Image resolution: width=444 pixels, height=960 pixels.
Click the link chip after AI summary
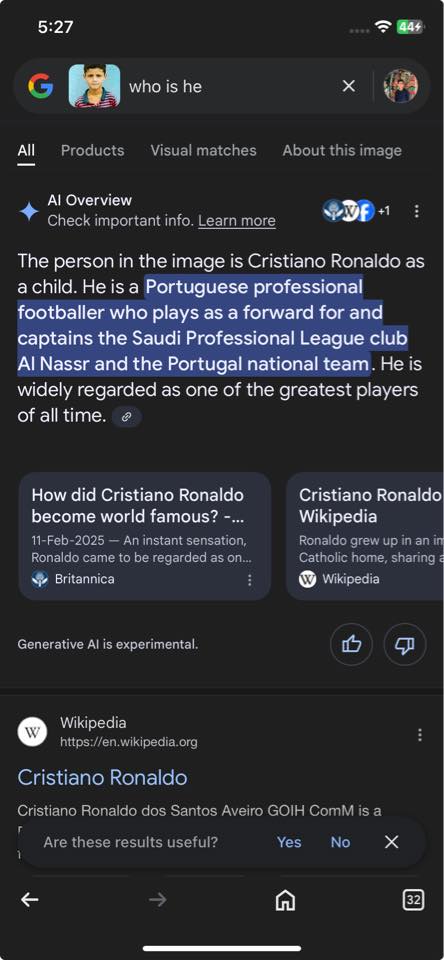[x=127, y=417]
